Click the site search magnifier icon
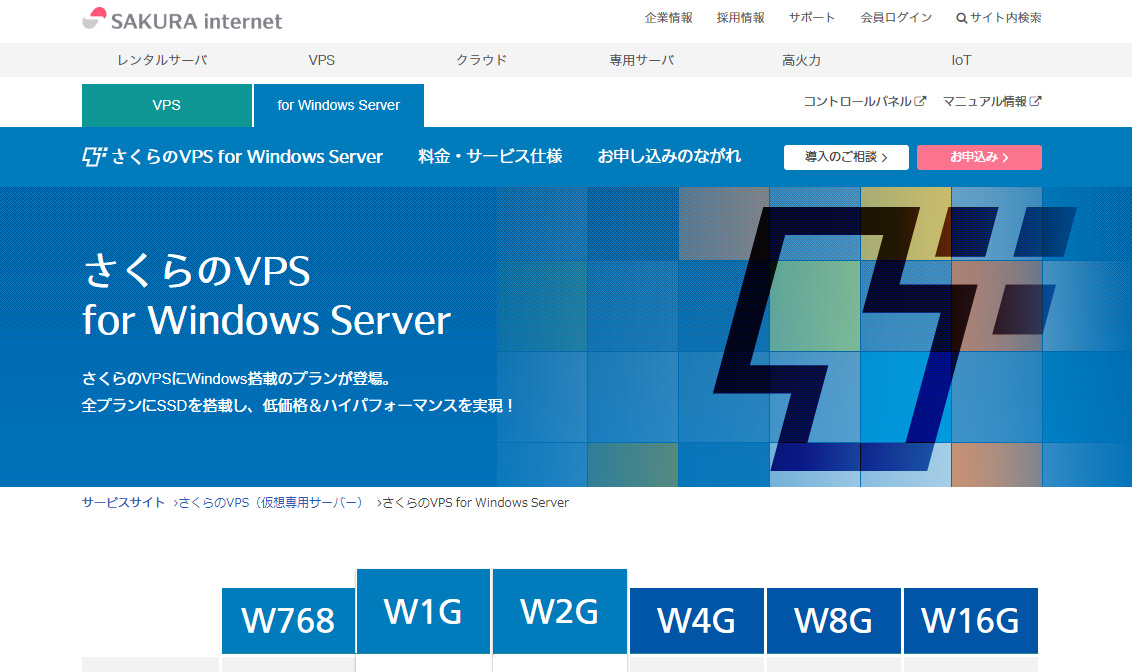The image size is (1132, 672). pyautogui.click(x=961, y=16)
